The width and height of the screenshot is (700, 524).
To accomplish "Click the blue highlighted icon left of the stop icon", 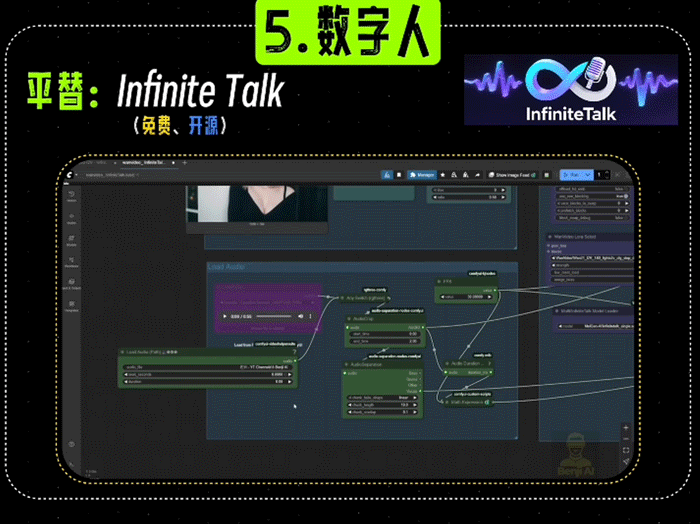I will click(x=387, y=175).
